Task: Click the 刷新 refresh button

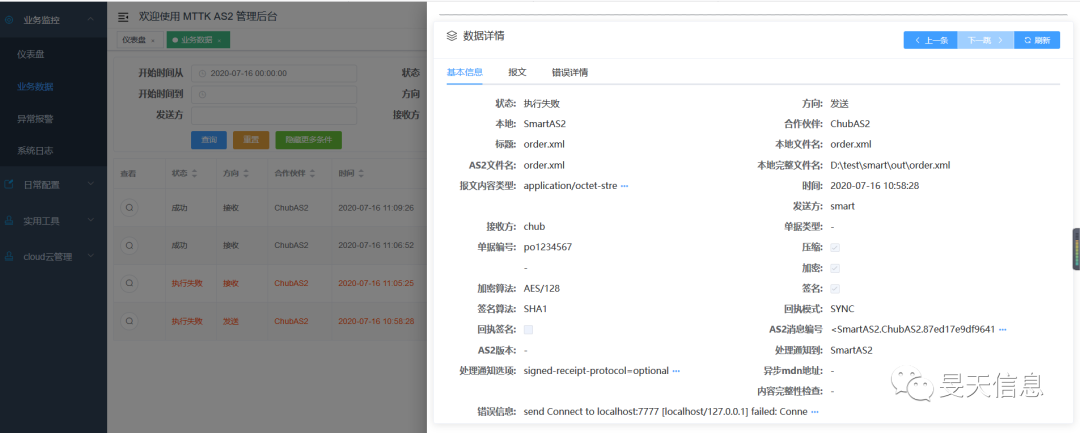Action: coord(1037,40)
